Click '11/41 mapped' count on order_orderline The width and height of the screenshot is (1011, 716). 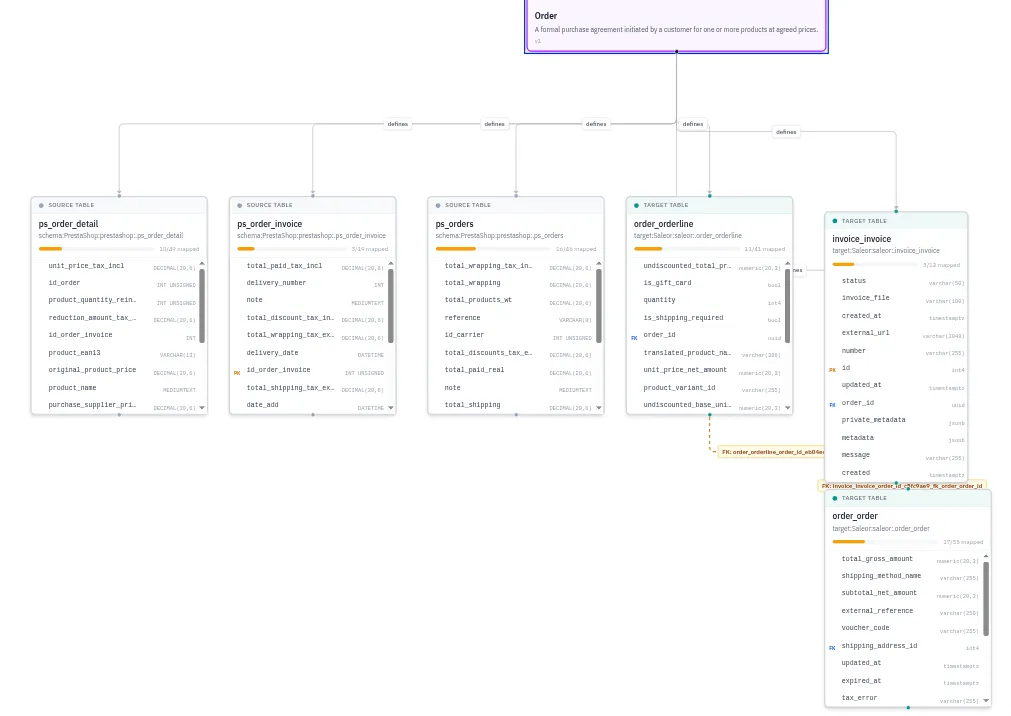[765, 250]
